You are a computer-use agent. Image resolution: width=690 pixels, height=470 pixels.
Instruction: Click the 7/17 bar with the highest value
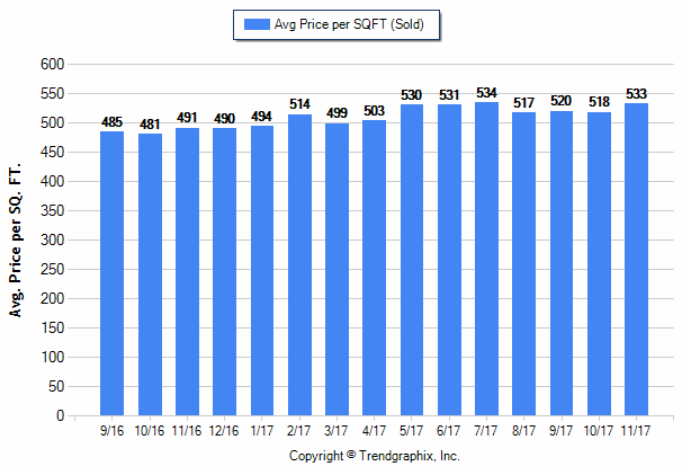coord(486,259)
